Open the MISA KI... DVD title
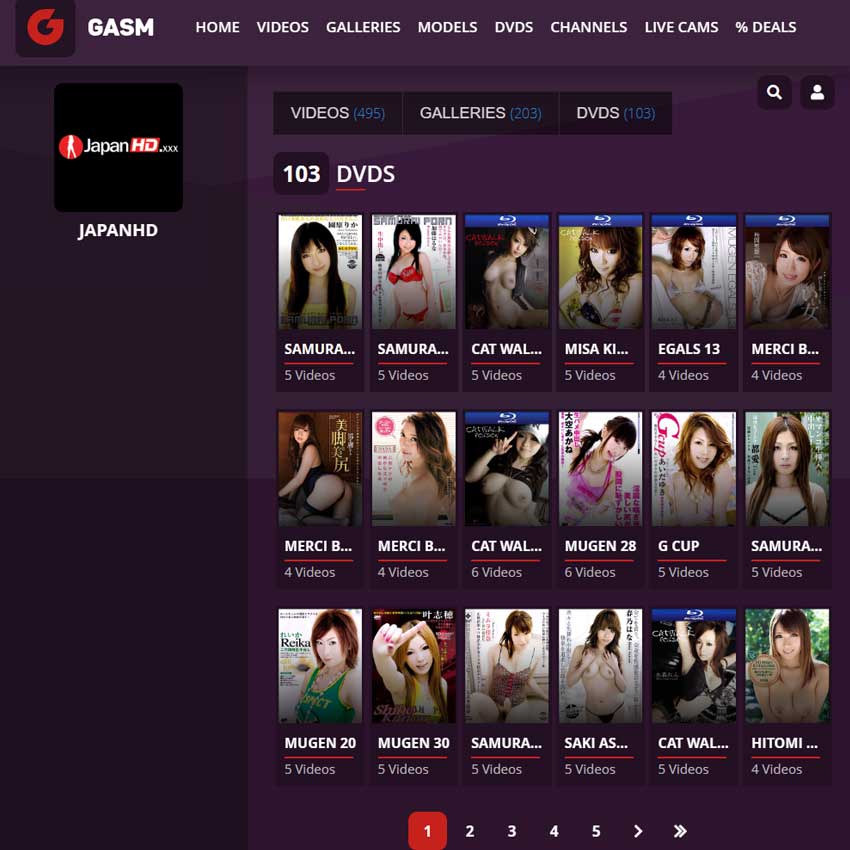Image resolution: width=850 pixels, height=850 pixels. (596, 349)
